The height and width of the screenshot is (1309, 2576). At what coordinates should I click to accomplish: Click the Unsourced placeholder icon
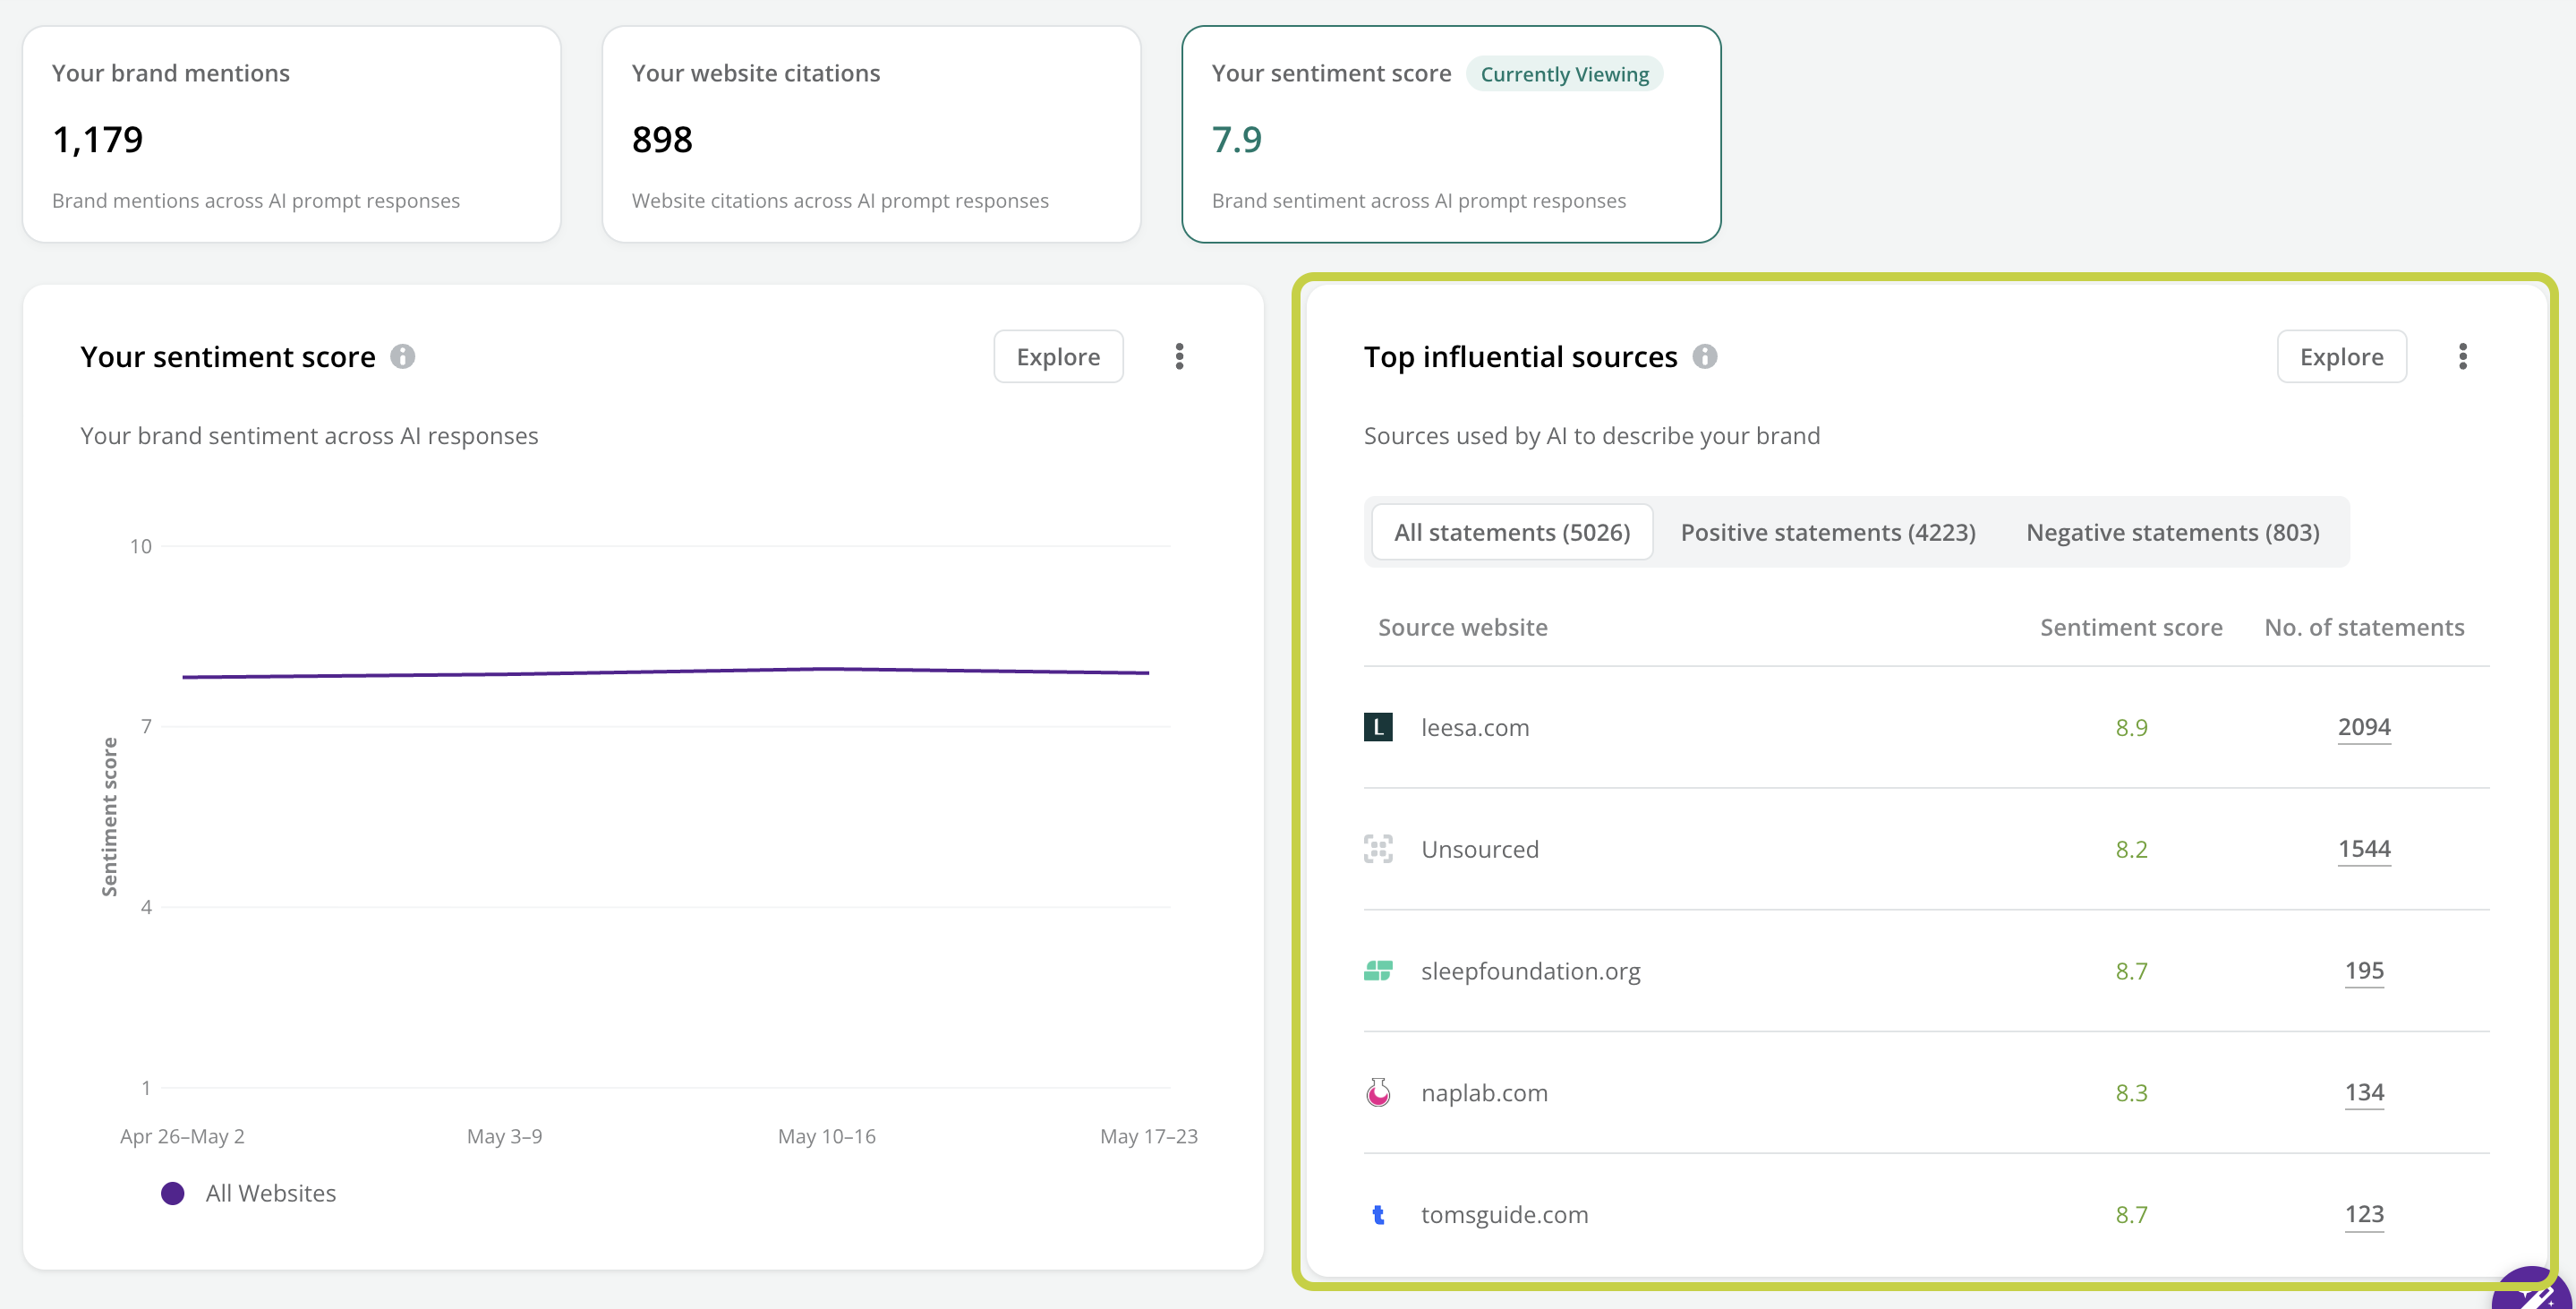(x=1378, y=849)
